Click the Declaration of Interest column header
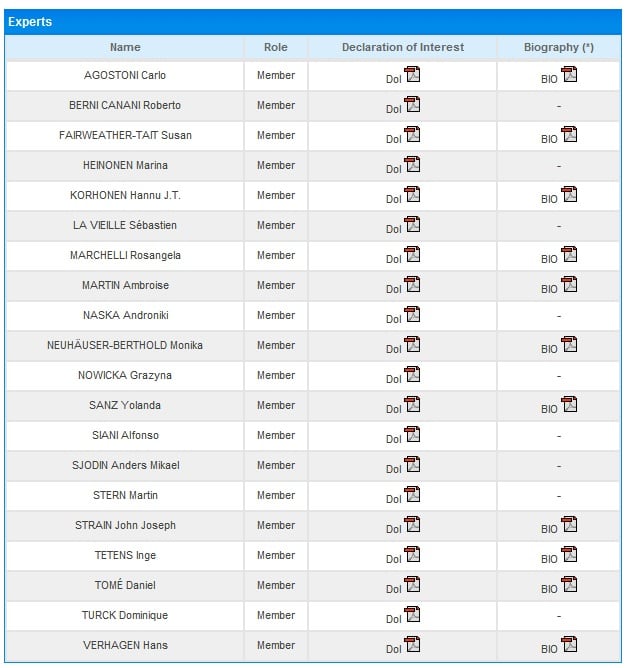This screenshot has width=629, height=668. [403, 47]
